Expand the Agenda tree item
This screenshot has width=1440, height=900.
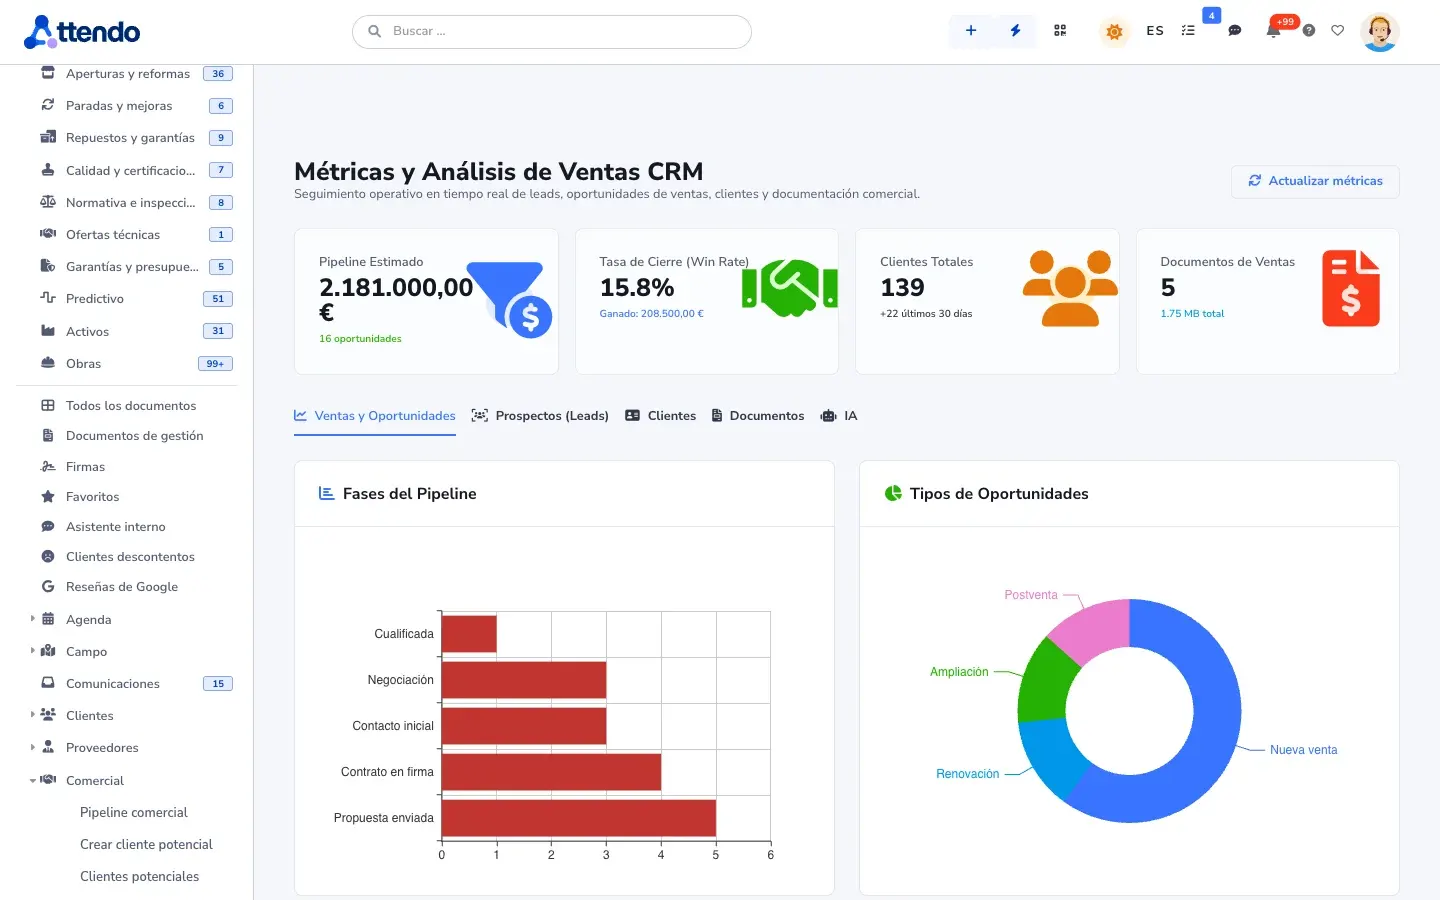tap(33, 619)
